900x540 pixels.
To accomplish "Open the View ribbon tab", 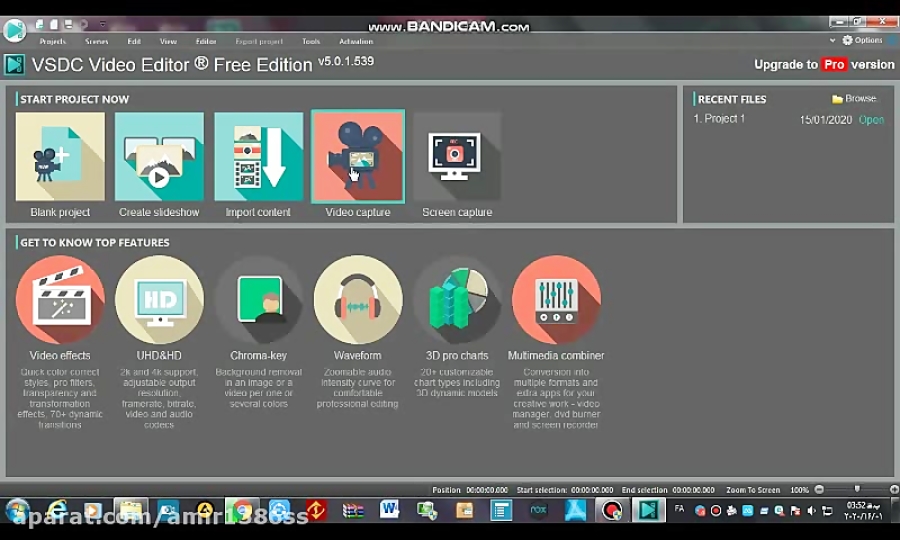I will (168, 41).
